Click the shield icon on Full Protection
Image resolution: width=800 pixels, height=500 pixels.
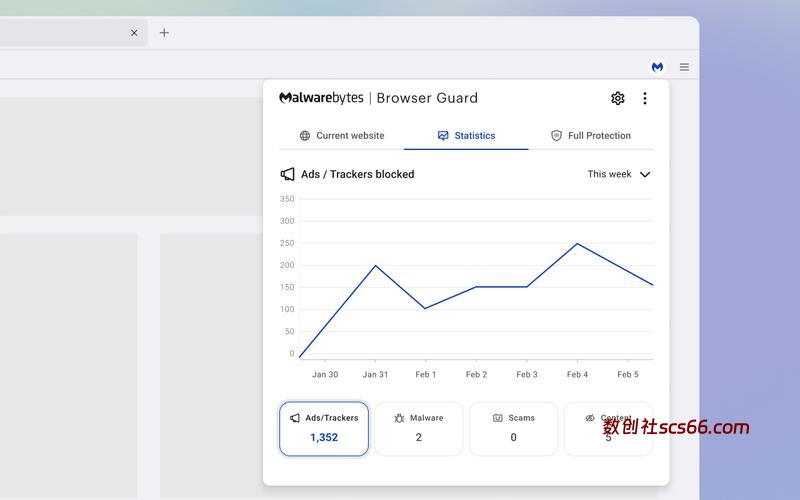pyautogui.click(x=556, y=136)
